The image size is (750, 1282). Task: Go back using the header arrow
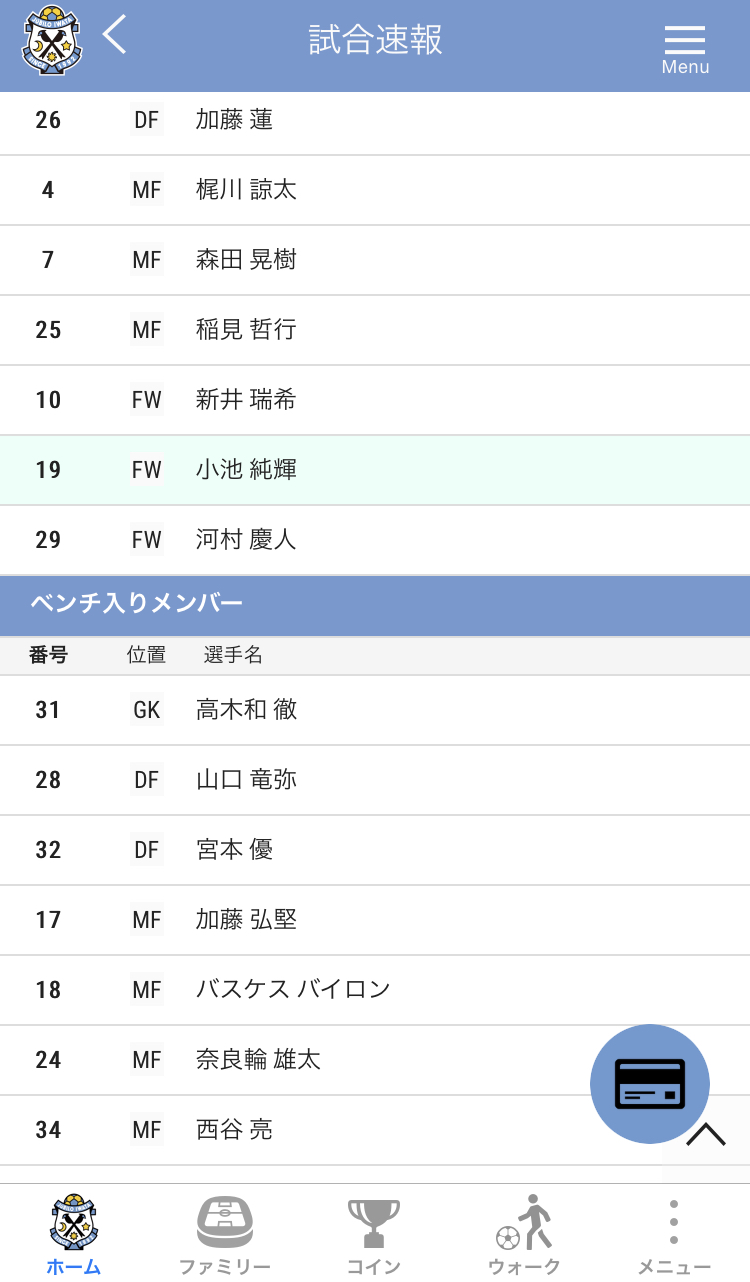point(115,36)
